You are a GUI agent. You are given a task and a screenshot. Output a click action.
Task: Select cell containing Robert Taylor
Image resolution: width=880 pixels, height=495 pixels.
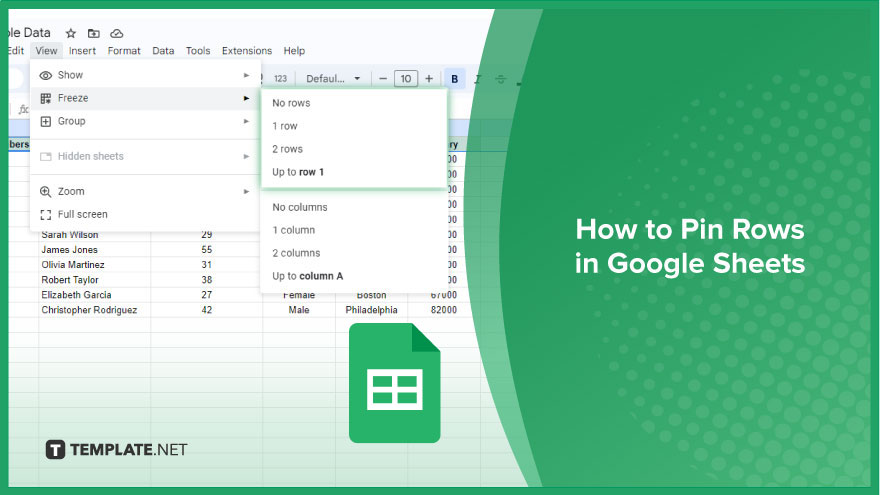[94, 280]
